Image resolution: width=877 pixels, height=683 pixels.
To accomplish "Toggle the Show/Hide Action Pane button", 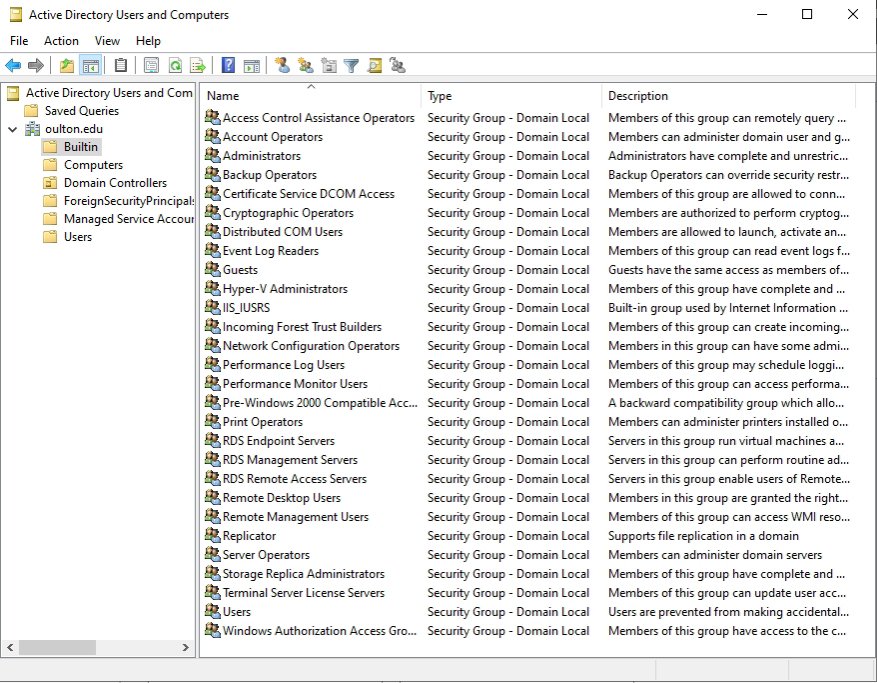I will [x=251, y=66].
